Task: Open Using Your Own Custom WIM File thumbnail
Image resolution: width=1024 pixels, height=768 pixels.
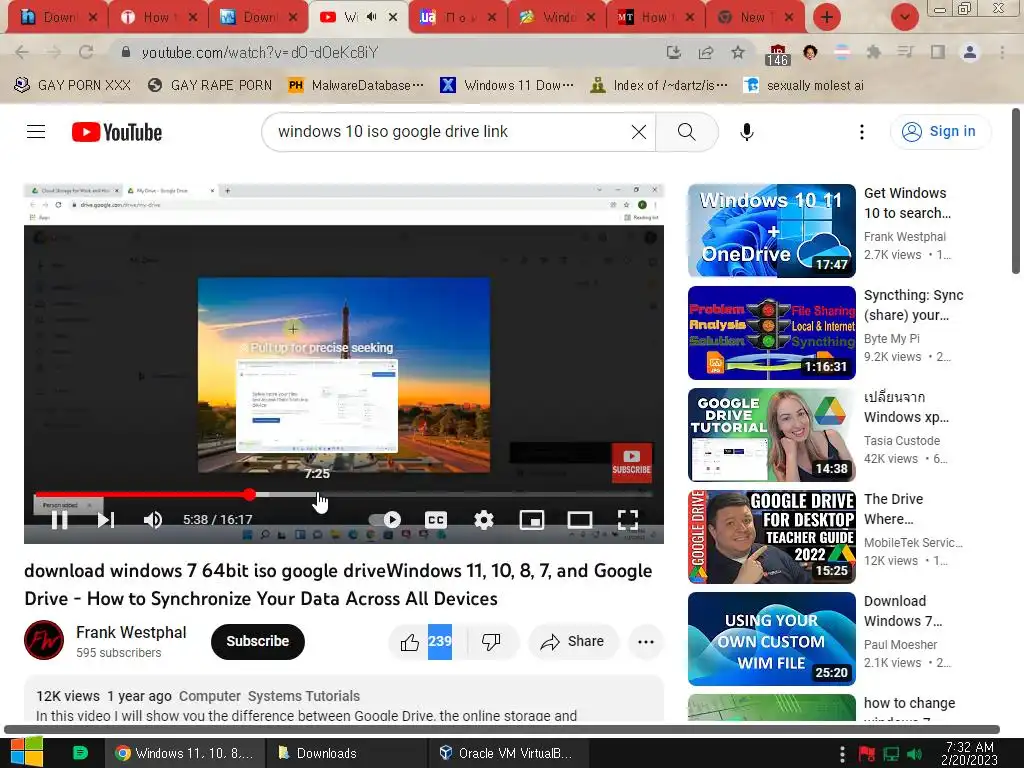Action: (x=772, y=638)
